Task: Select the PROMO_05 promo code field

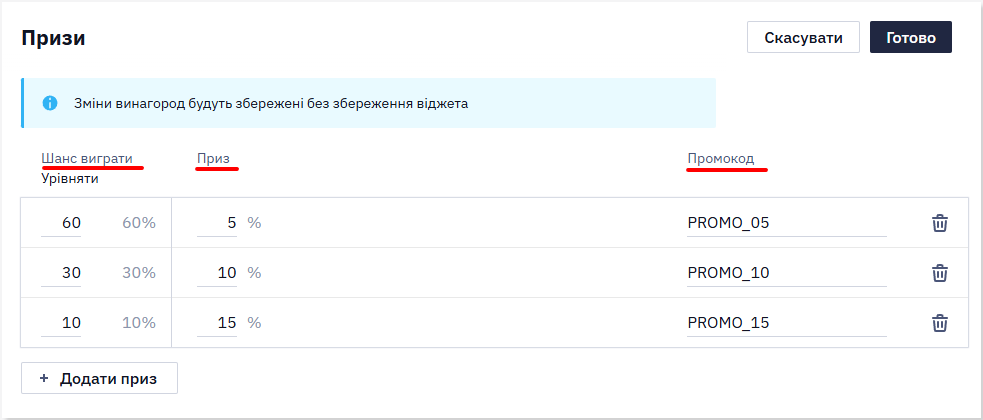Action: click(x=787, y=223)
